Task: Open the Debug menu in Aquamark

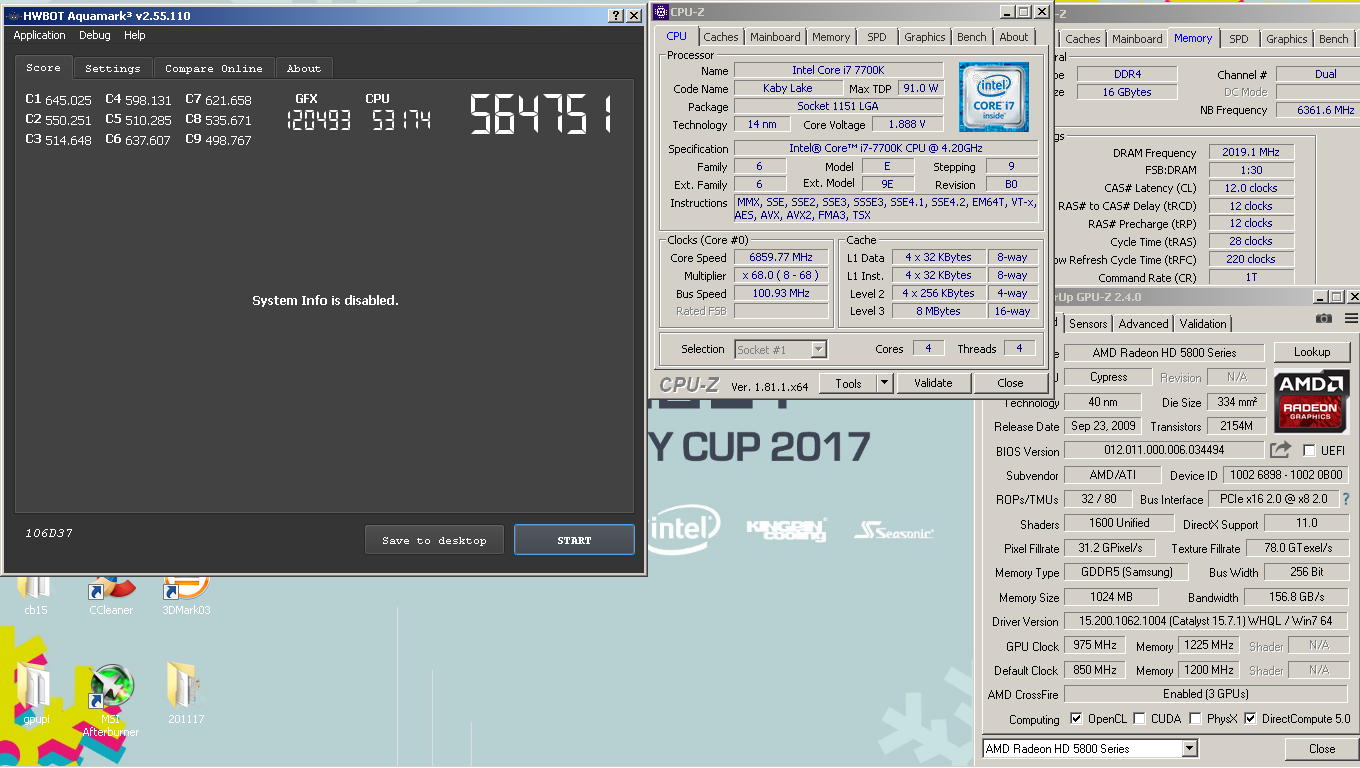Action: click(95, 35)
